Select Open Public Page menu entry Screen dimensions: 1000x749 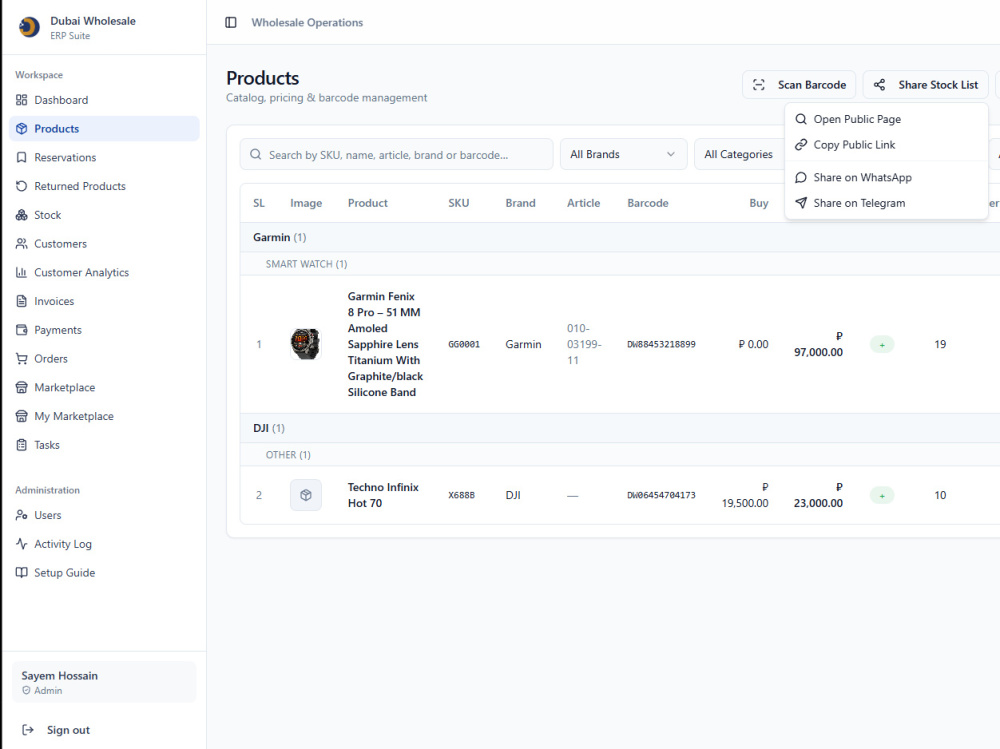886,119
